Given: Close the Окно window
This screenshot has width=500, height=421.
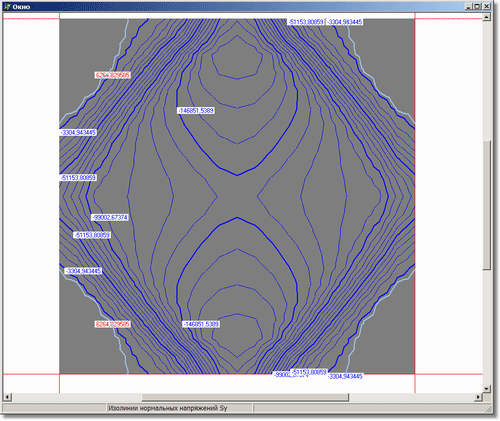Looking at the screenshot, I should [487, 6].
